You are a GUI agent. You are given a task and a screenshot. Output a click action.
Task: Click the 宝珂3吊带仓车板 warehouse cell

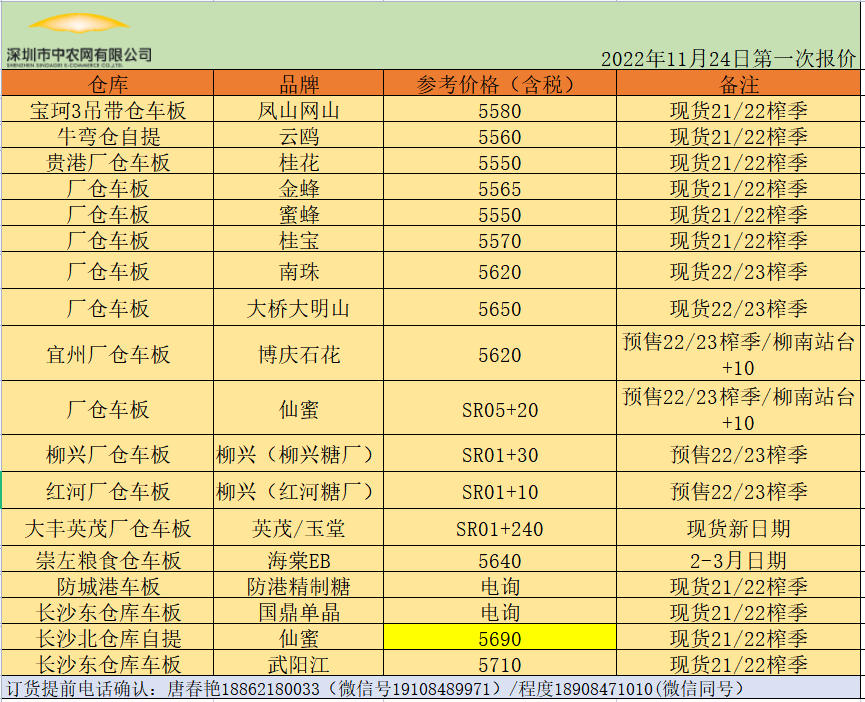(108, 110)
